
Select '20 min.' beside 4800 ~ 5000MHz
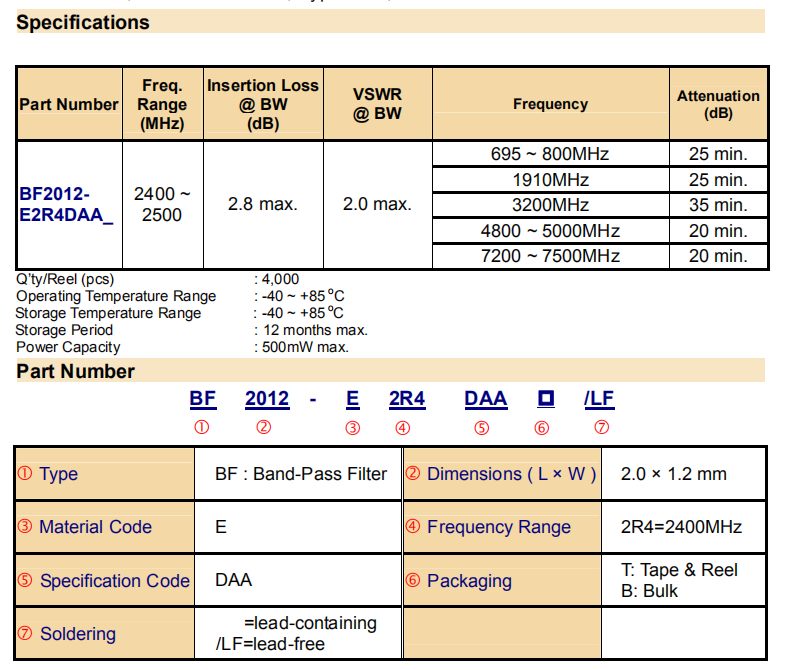click(718, 231)
